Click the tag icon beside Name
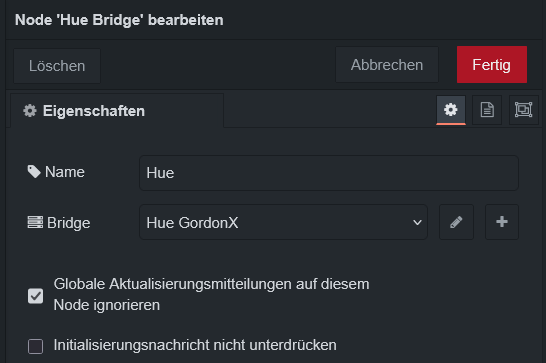The width and height of the screenshot is (546, 363). tap(34, 172)
